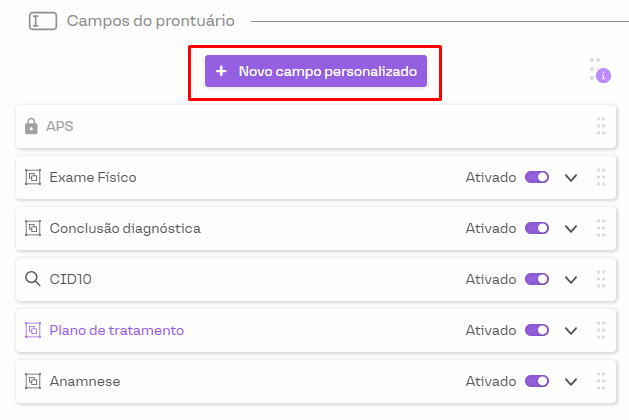Image resolution: width=629 pixels, height=420 pixels.
Task: Click the info dots icon at top right
Action: tap(600, 70)
